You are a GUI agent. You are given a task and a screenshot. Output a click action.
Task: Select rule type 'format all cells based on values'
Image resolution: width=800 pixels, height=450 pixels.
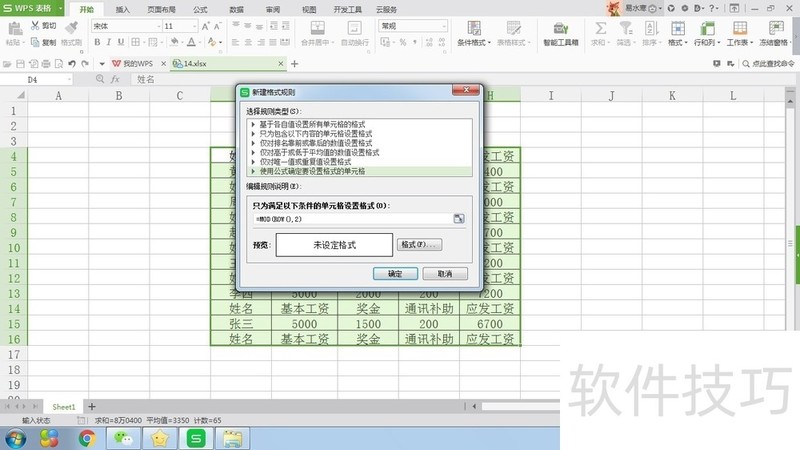click(360, 124)
